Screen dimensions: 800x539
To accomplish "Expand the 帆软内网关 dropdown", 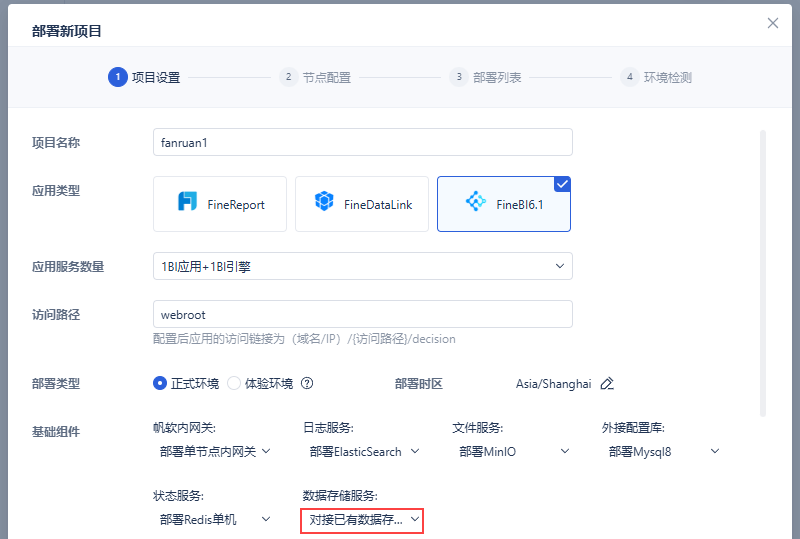I will [x=215, y=451].
